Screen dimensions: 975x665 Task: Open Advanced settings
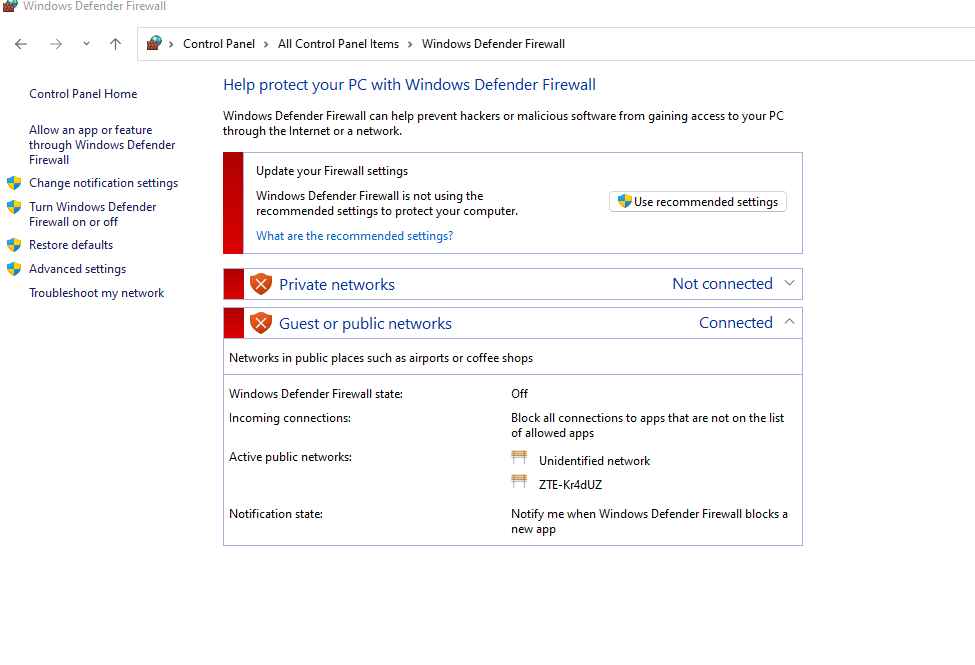(x=78, y=269)
